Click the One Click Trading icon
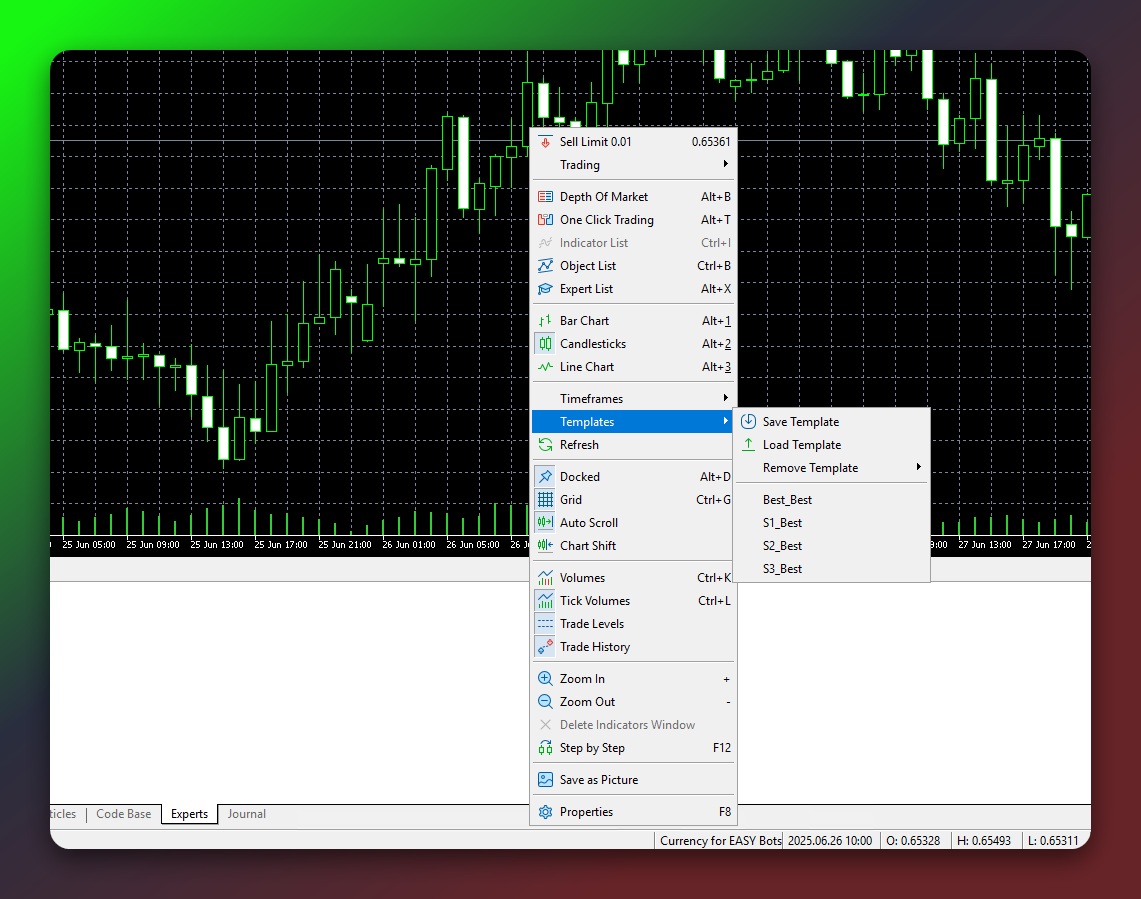The height and width of the screenshot is (899, 1141). click(545, 220)
